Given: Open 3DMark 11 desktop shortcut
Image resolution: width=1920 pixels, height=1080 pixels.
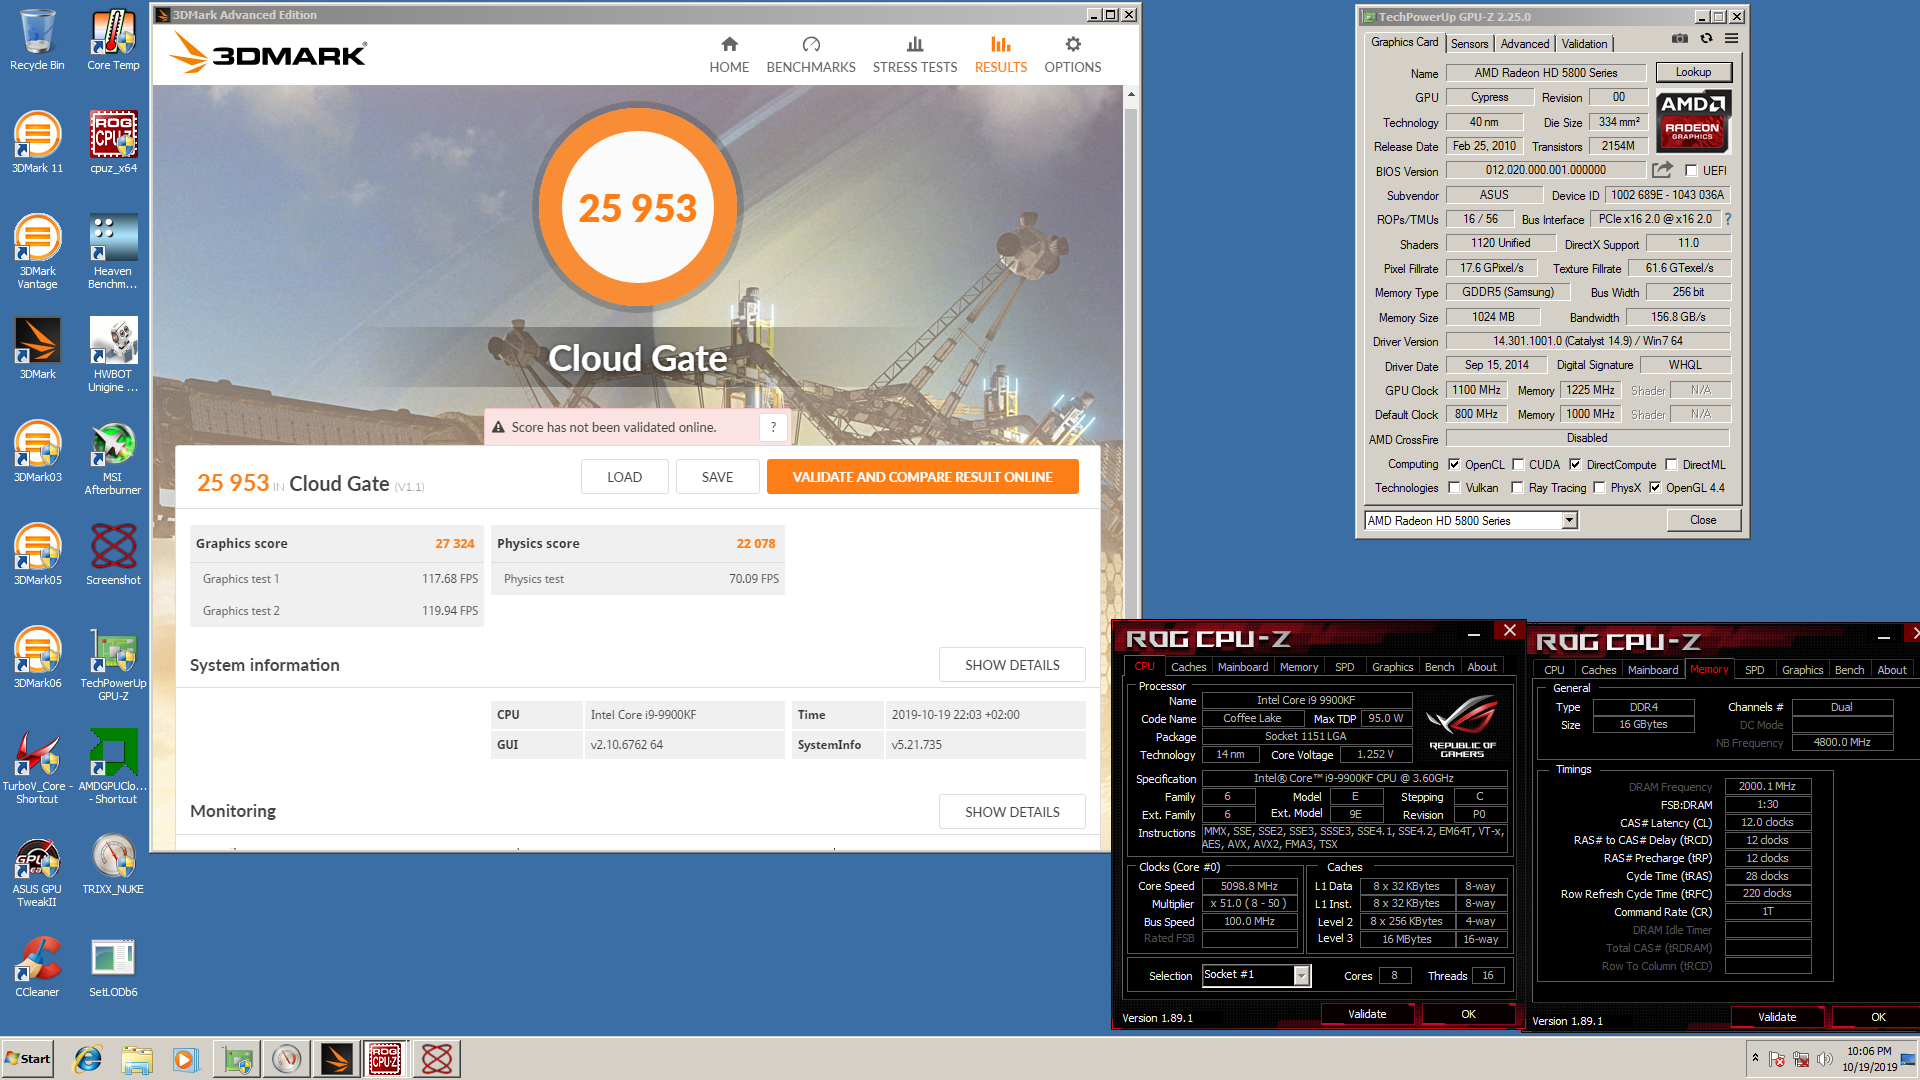Looking at the screenshot, I should (x=37, y=143).
